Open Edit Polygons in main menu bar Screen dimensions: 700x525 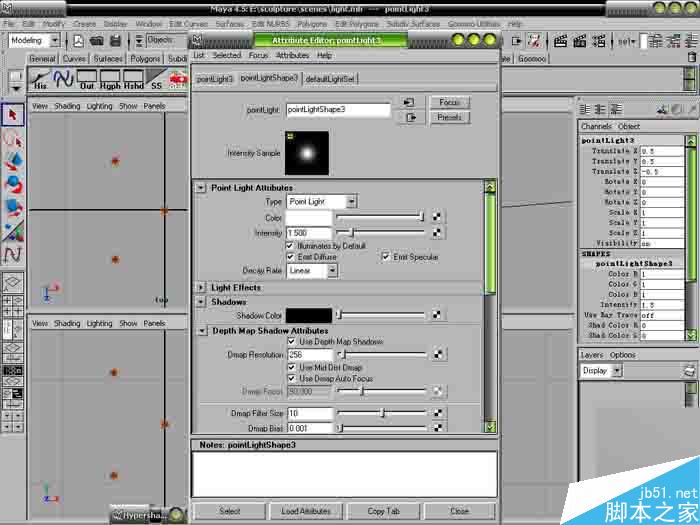pos(357,24)
